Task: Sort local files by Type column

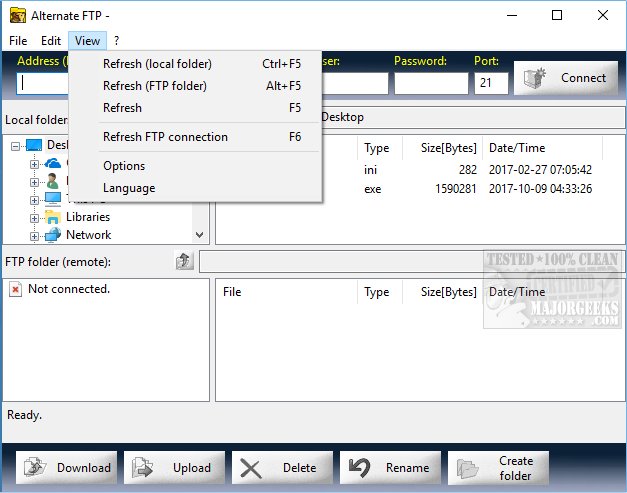Action: click(380, 148)
